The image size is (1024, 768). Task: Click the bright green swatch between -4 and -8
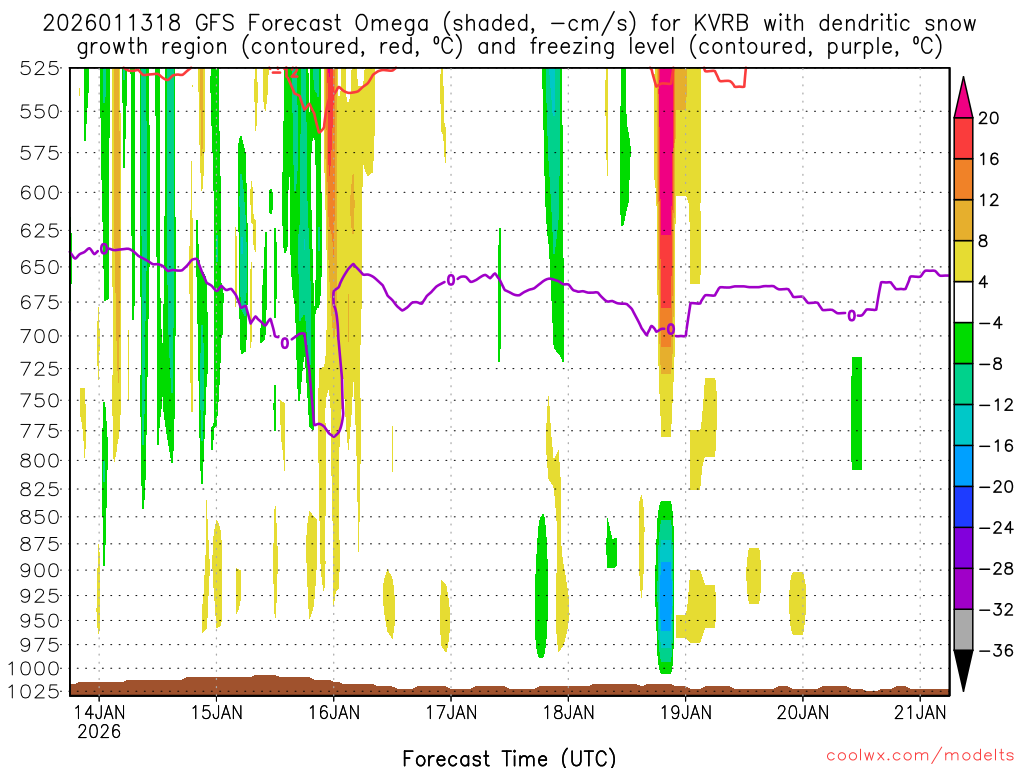click(x=963, y=343)
